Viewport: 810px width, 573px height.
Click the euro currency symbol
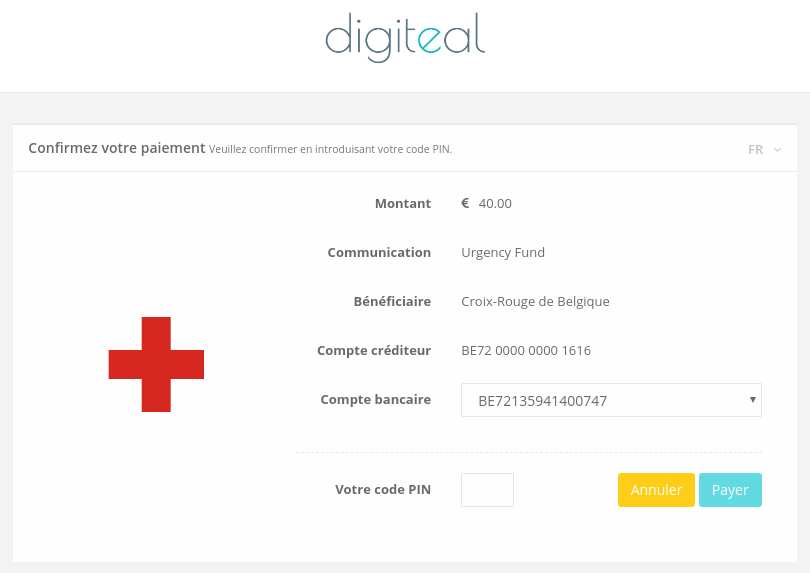(x=465, y=203)
